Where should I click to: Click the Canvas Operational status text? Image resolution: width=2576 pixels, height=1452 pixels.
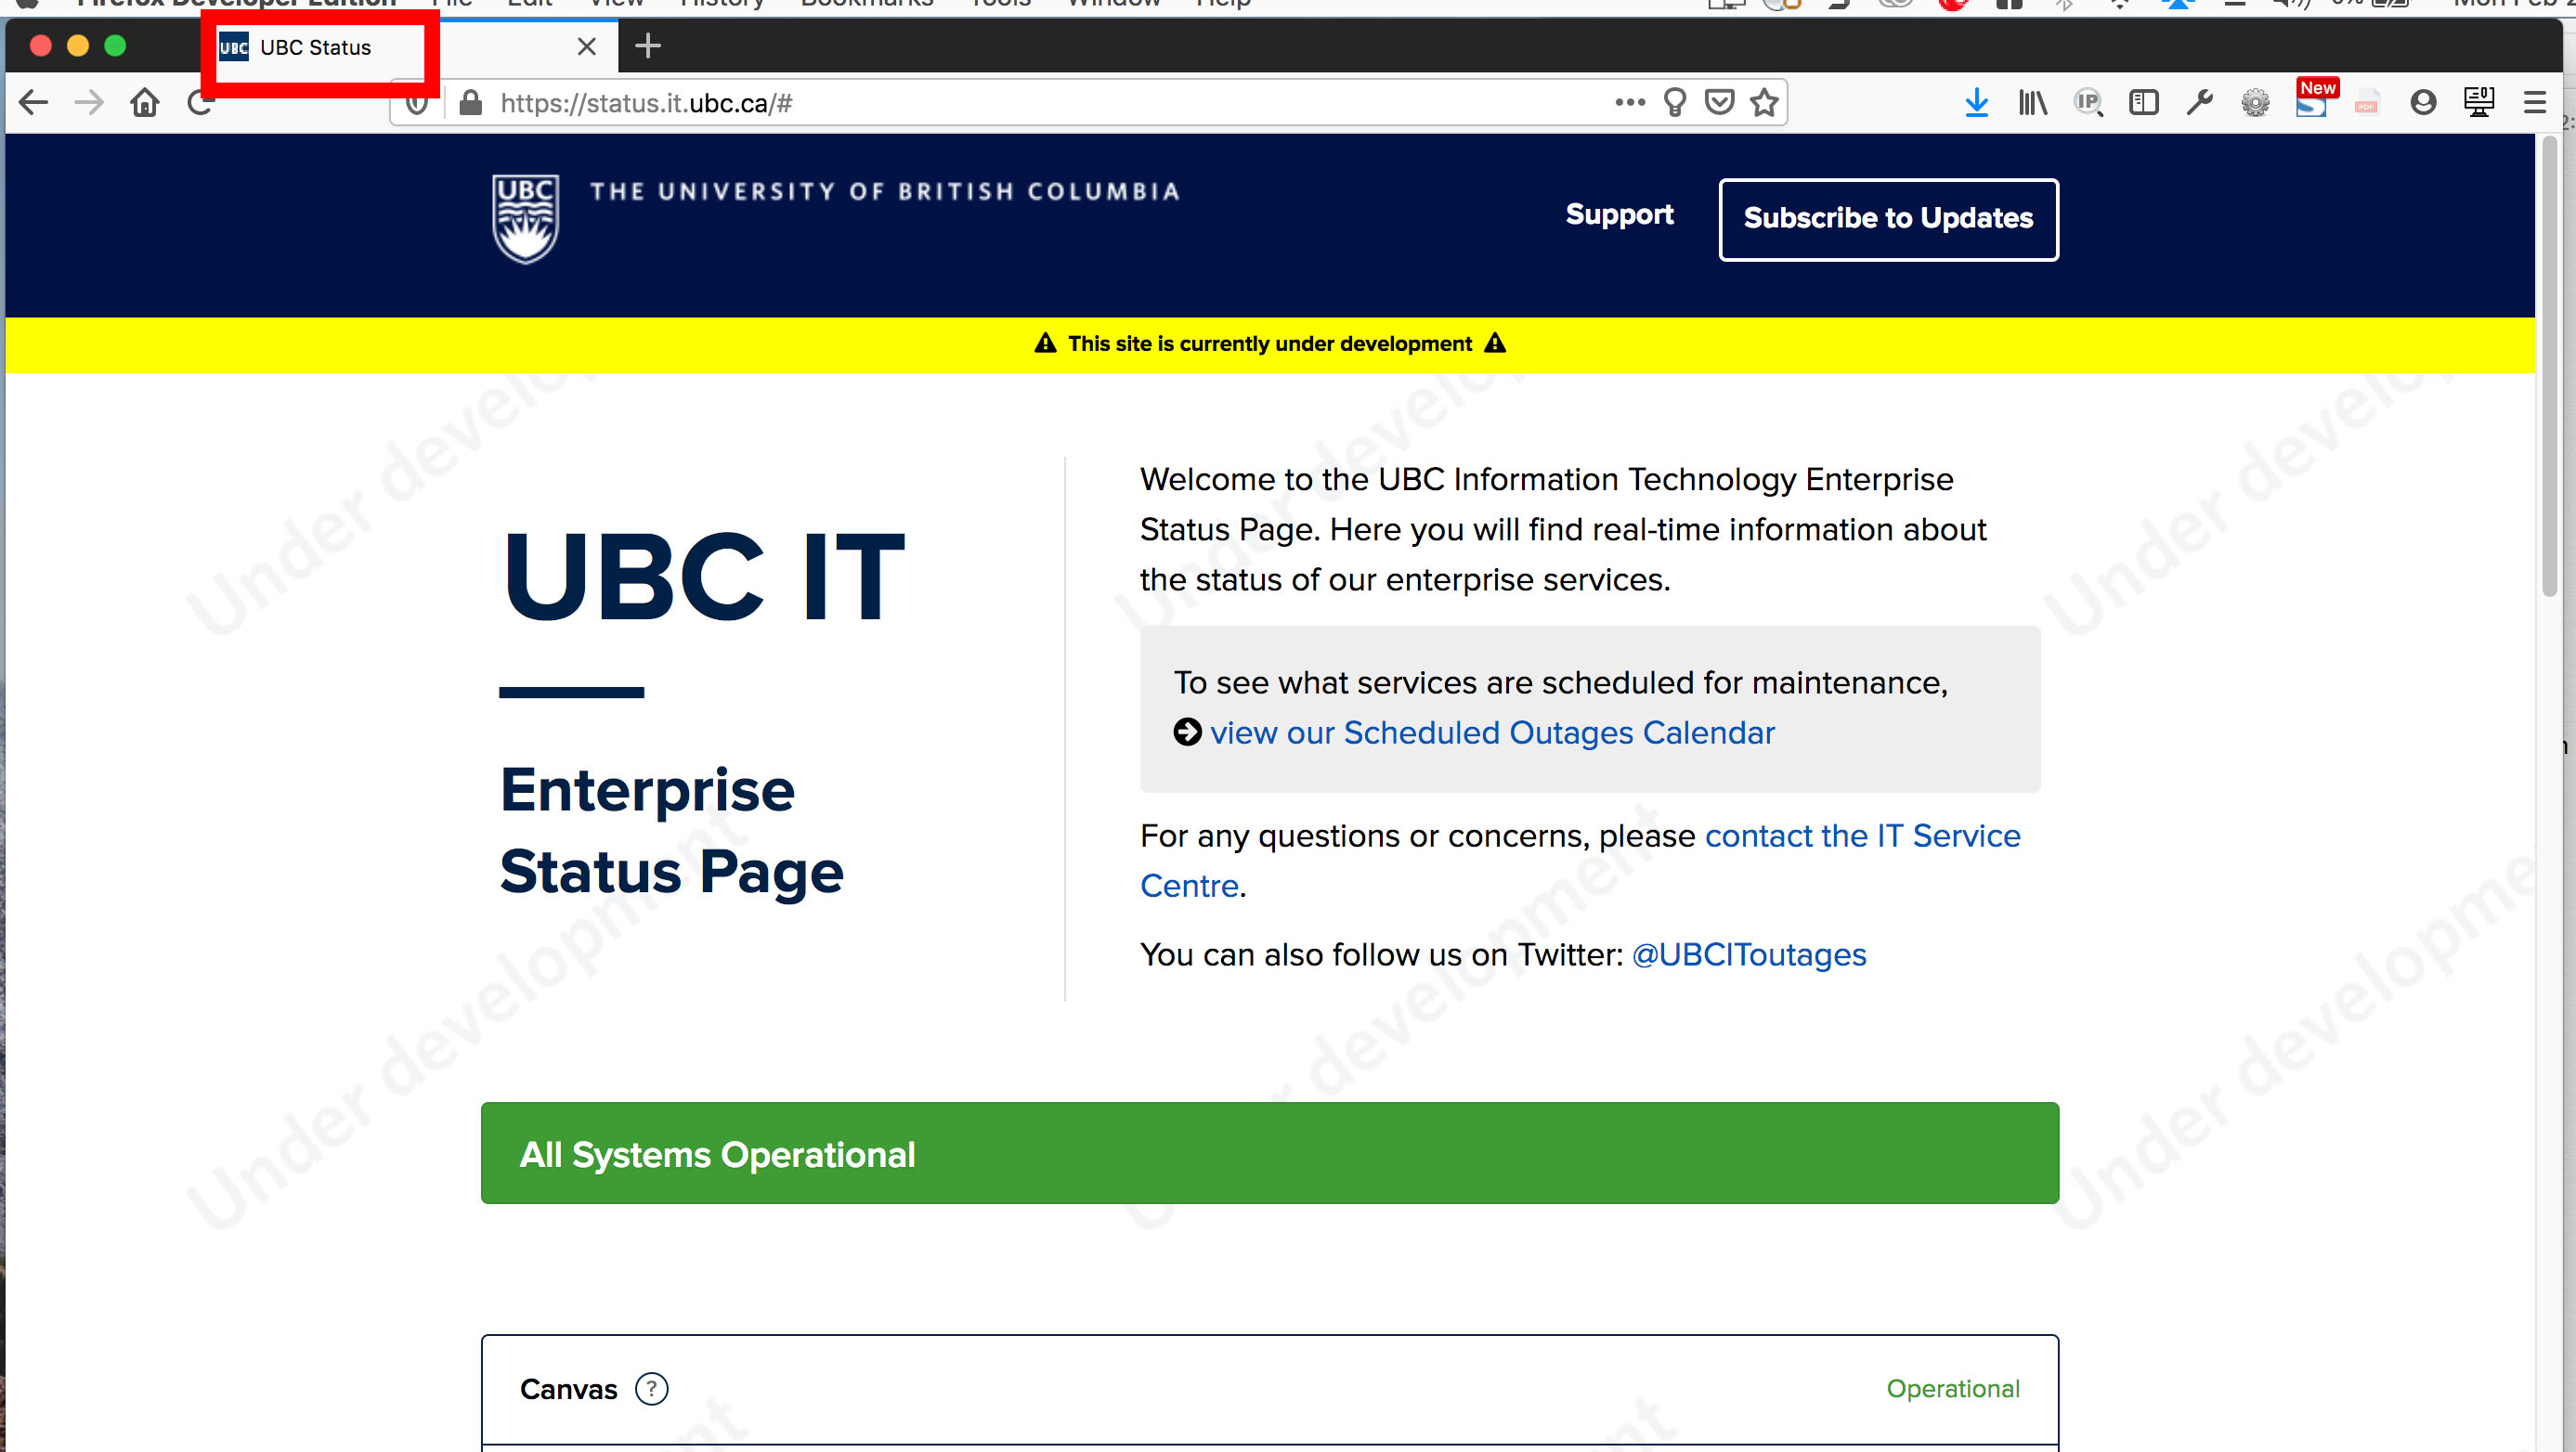pyautogui.click(x=1952, y=1389)
